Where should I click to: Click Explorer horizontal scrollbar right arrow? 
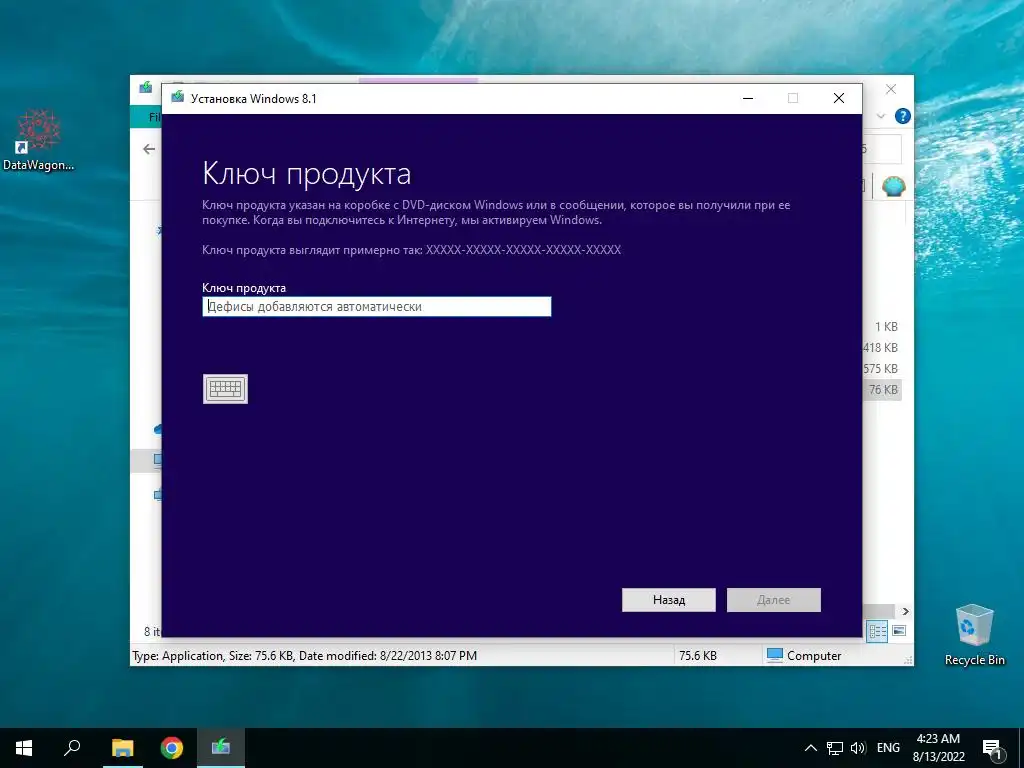[x=906, y=611]
